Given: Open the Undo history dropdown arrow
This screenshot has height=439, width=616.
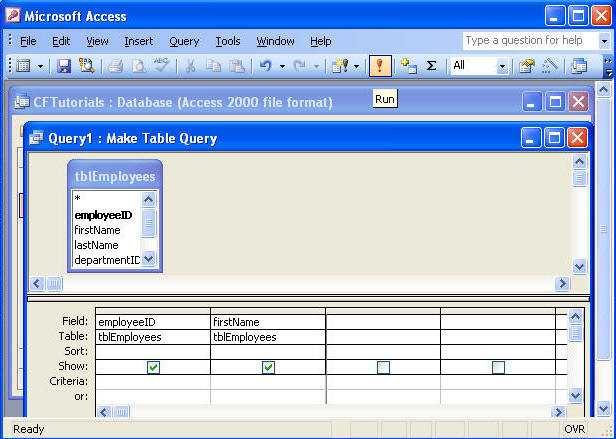Looking at the screenshot, I should coord(282,66).
